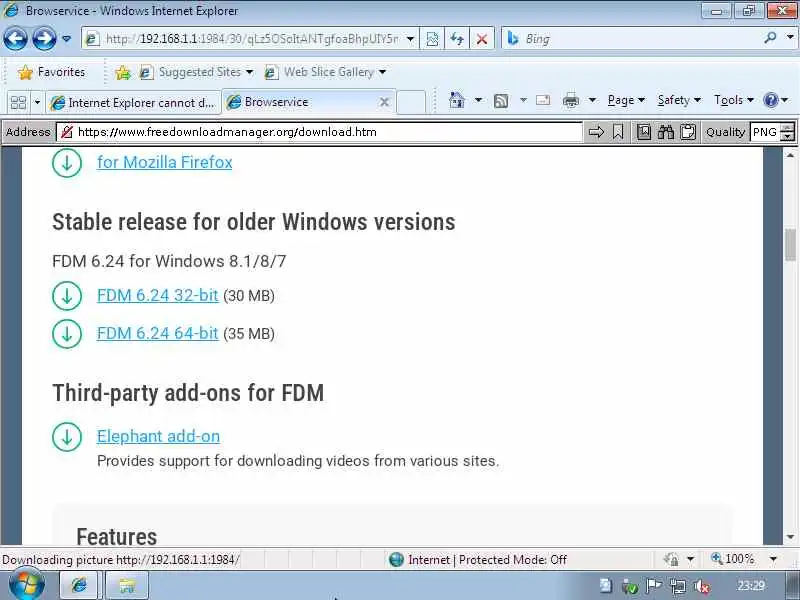This screenshot has width=800, height=600.
Task: Click the muted volume tray icon
Action: [x=702, y=587]
